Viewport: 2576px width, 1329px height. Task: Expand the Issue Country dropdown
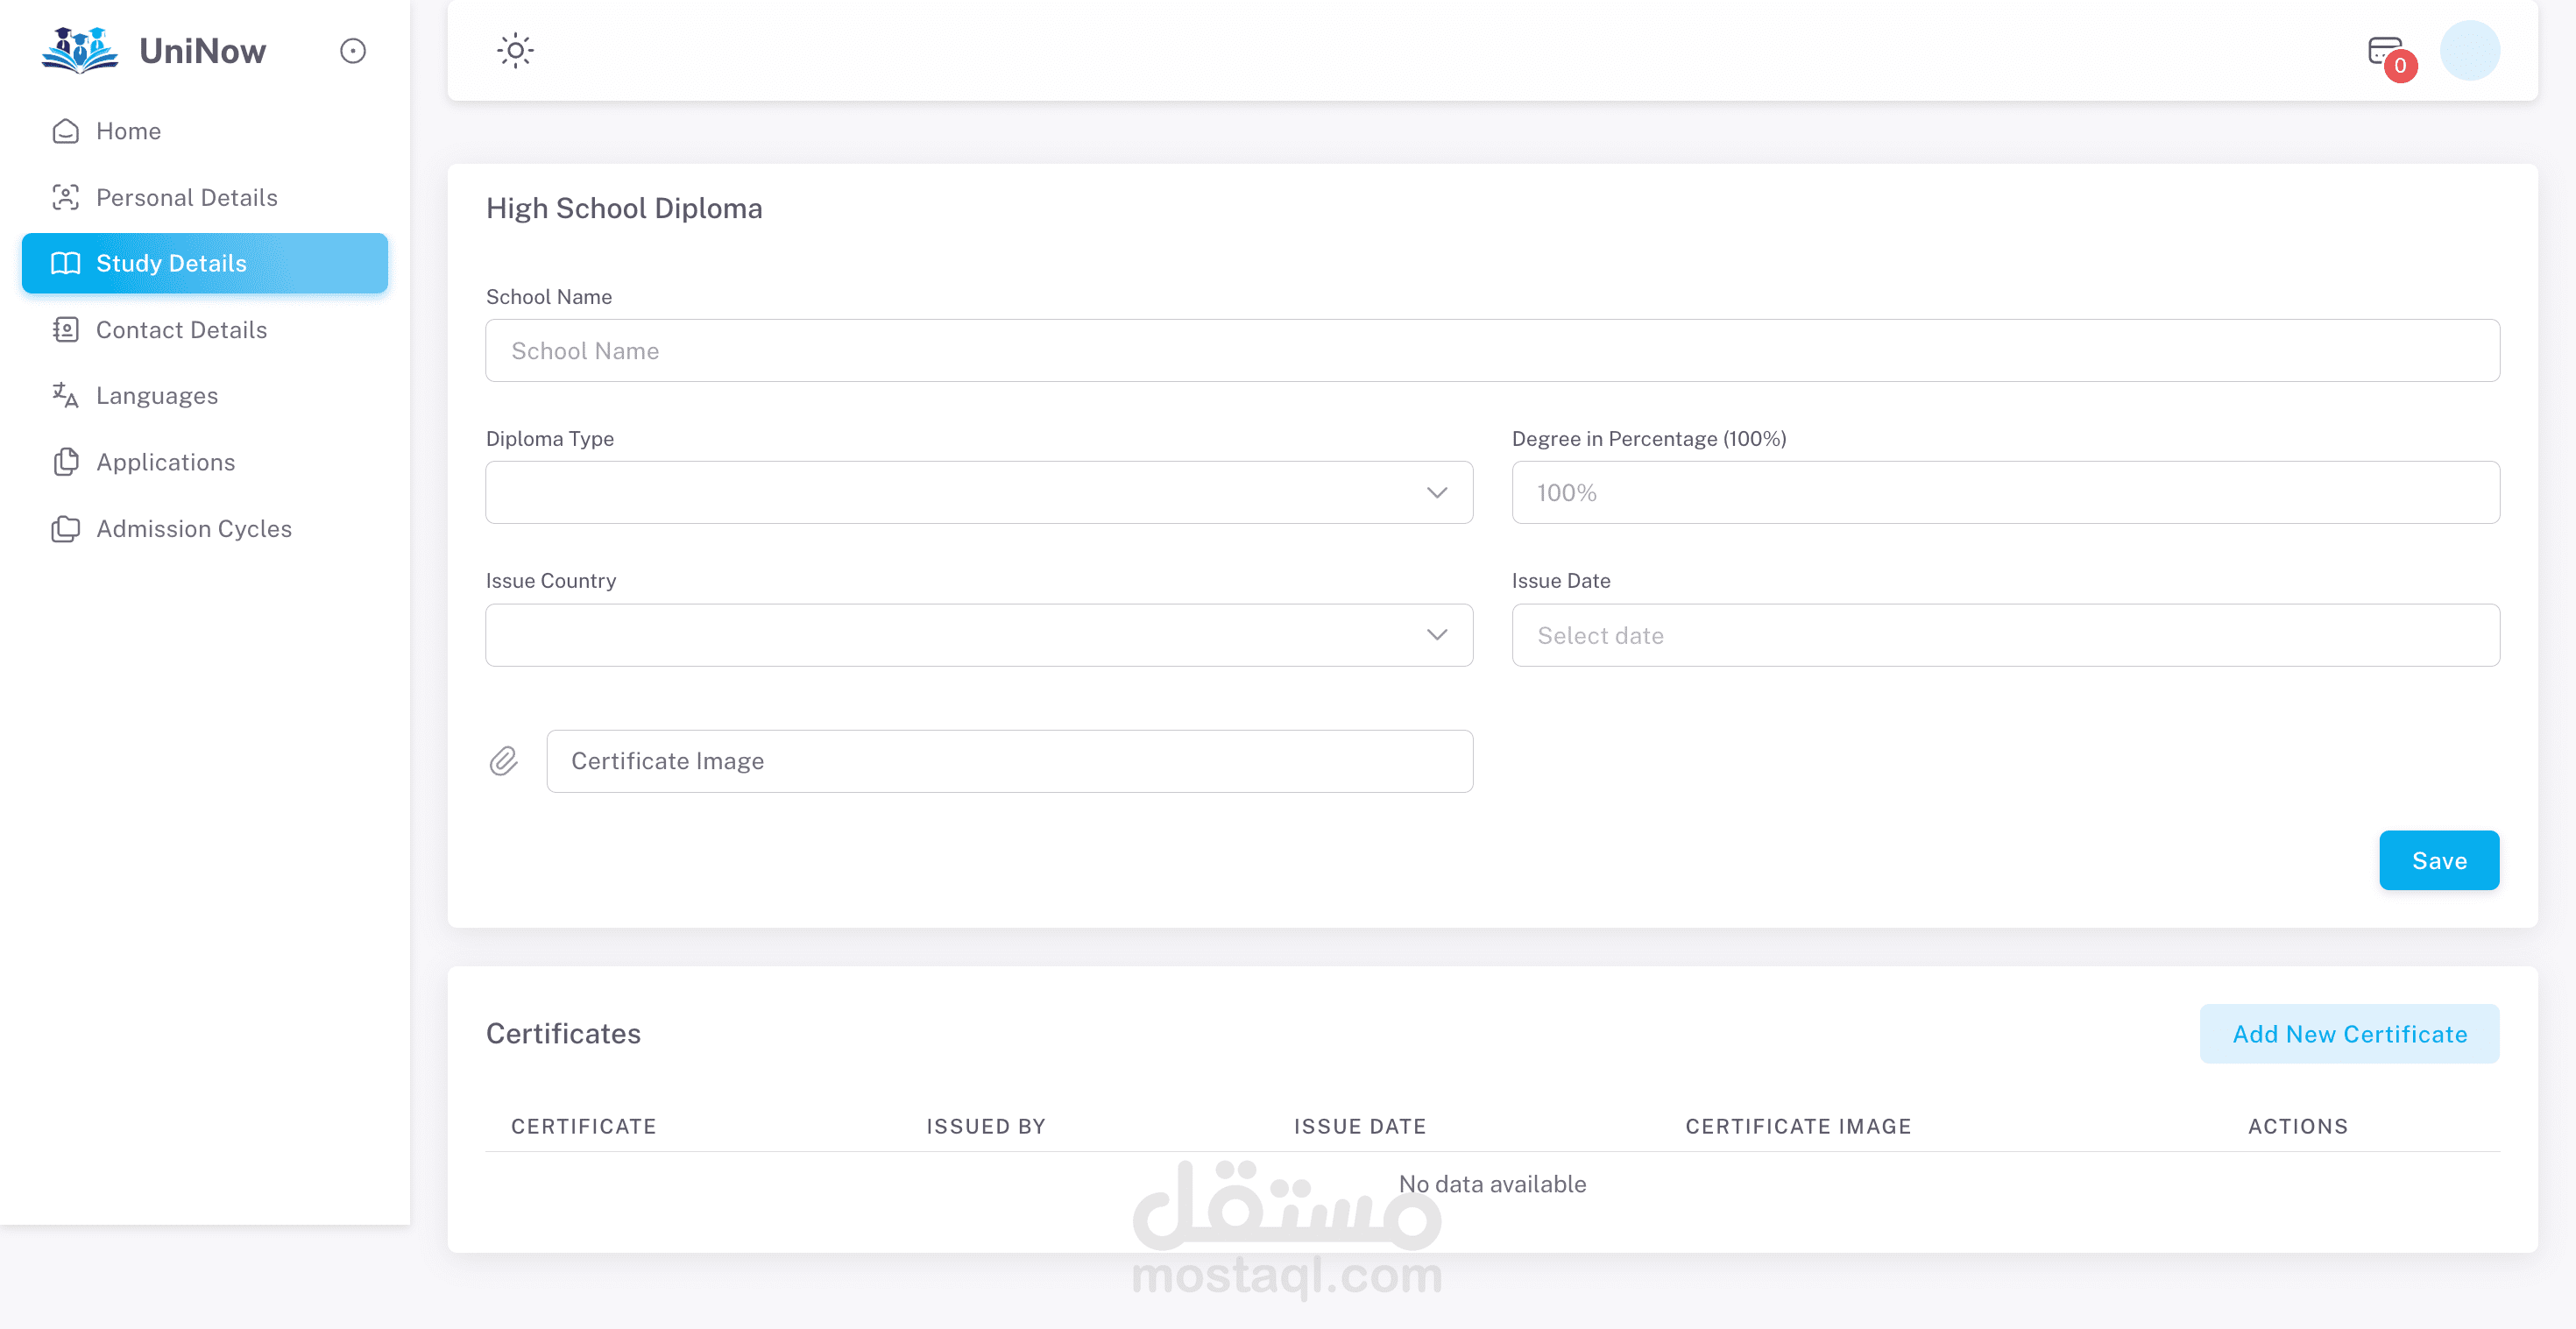point(978,635)
